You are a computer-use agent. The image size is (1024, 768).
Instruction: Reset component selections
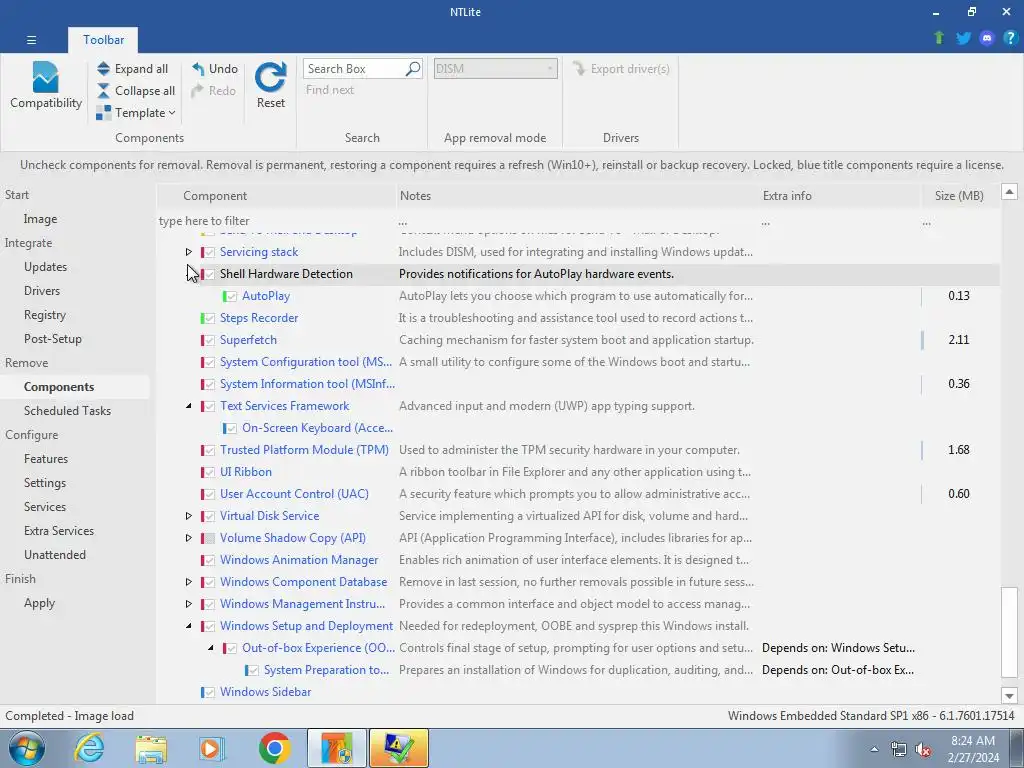(x=270, y=85)
